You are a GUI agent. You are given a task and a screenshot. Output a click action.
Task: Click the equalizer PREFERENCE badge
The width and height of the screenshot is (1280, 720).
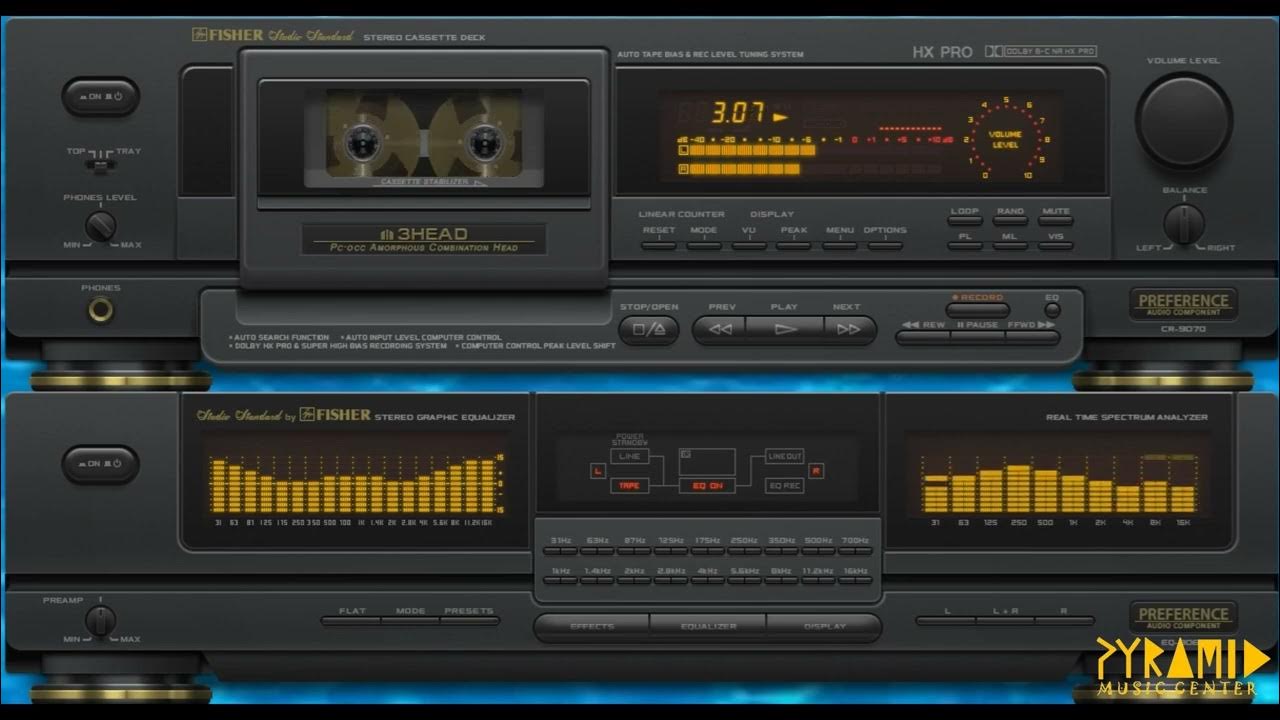point(1184,617)
